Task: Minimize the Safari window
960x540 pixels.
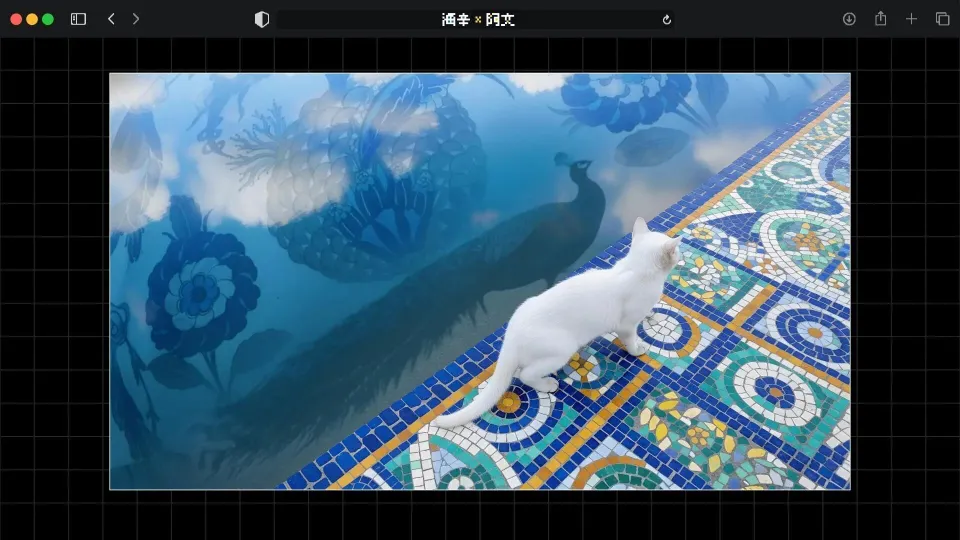Action: pyautogui.click(x=32, y=19)
